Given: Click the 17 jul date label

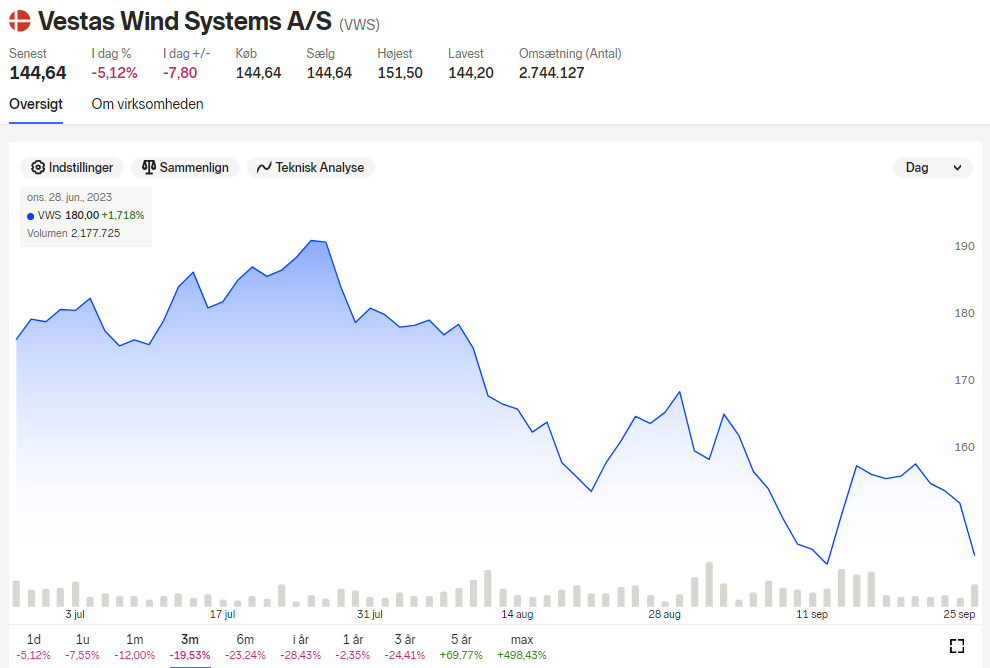Looking at the screenshot, I should click(222, 614).
